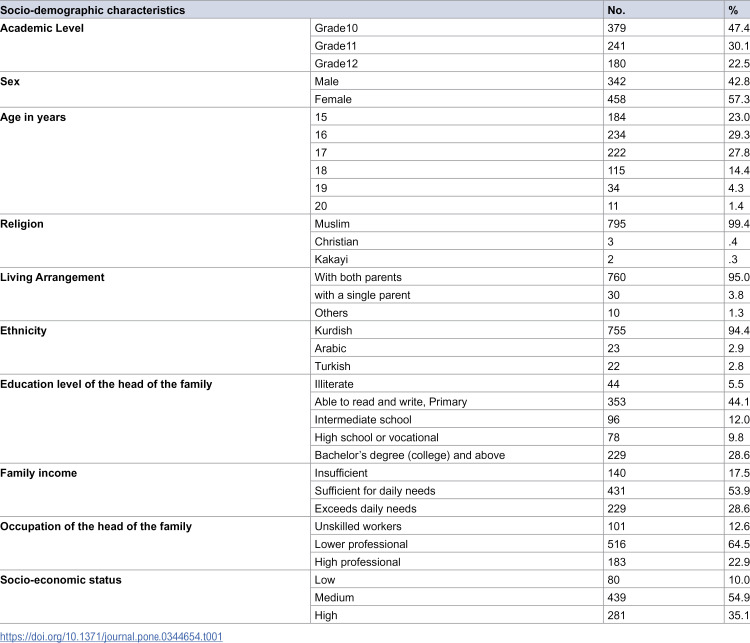The height and width of the screenshot is (643, 750).
Task: Click the 'Muslim' cell
Action: tap(332, 224)
